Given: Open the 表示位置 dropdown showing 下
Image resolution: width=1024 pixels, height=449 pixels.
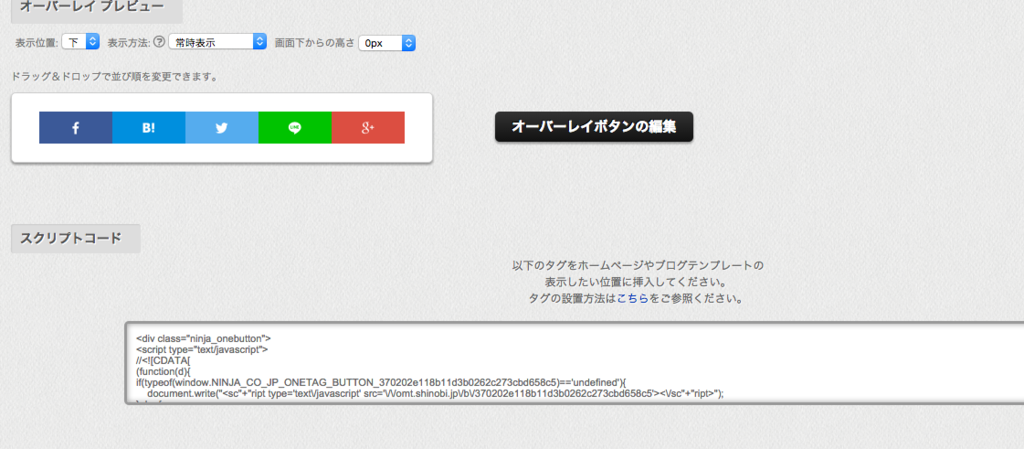Looking at the screenshot, I should click(80, 42).
